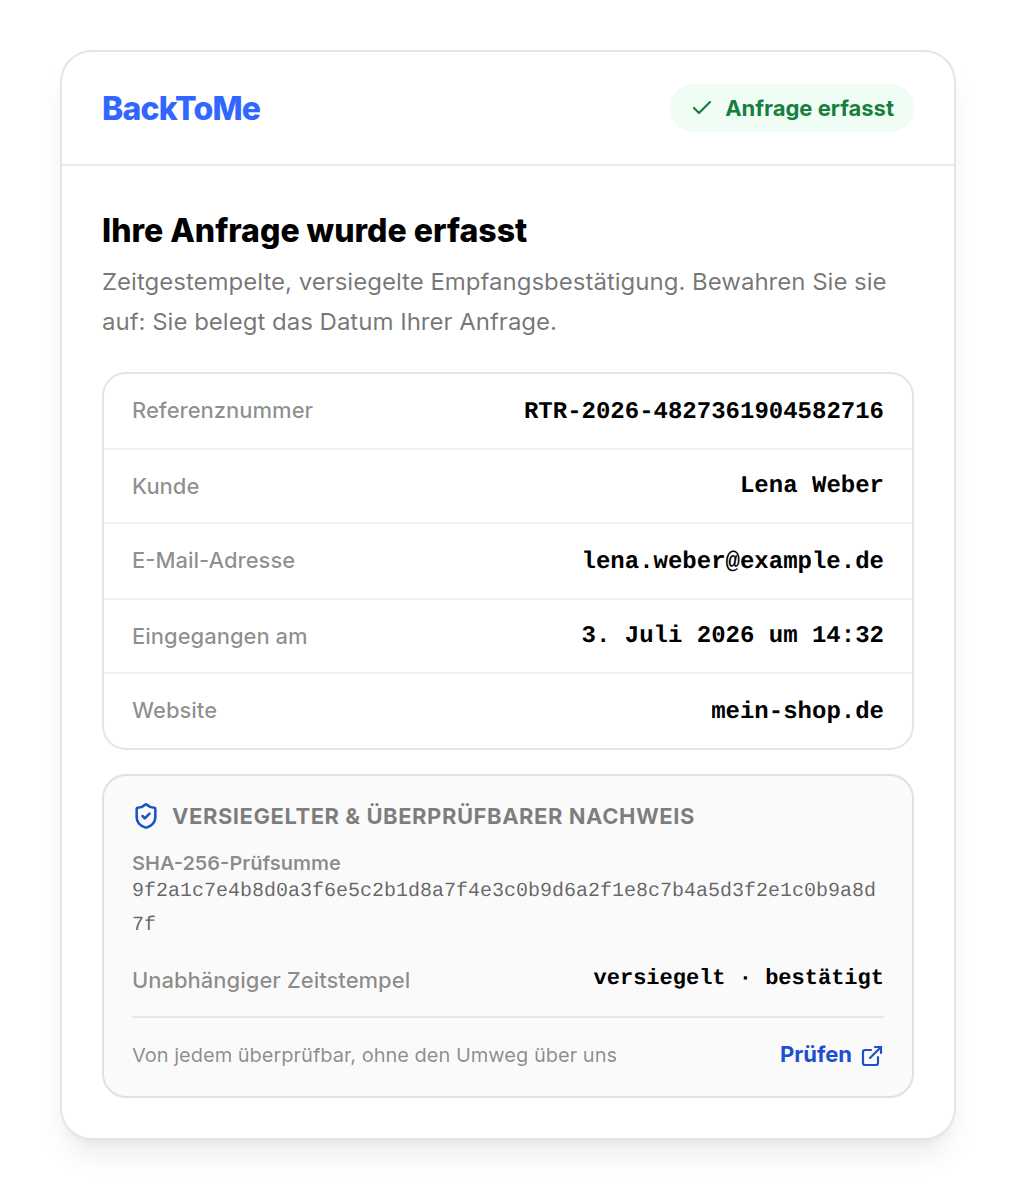
Task: Click the "versiegelt · bestätigt" status value
Action: [x=738, y=977]
